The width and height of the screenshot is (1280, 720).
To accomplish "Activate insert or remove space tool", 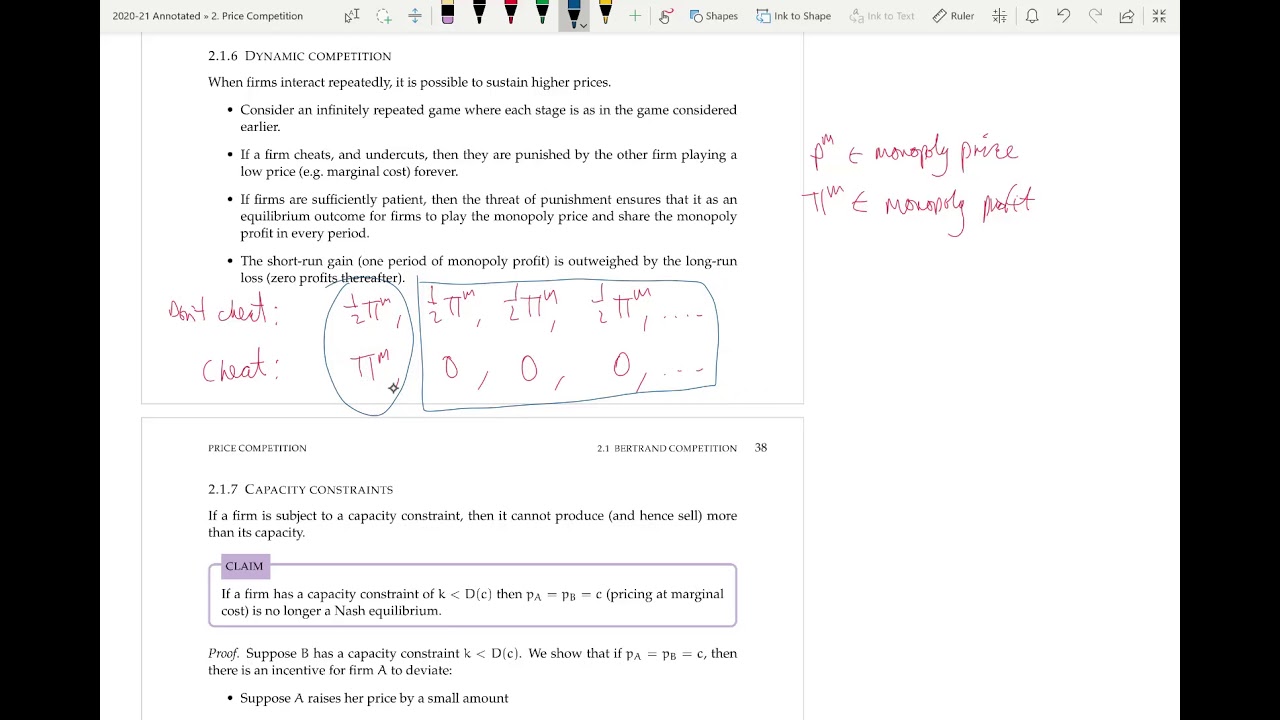I will (x=415, y=16).
